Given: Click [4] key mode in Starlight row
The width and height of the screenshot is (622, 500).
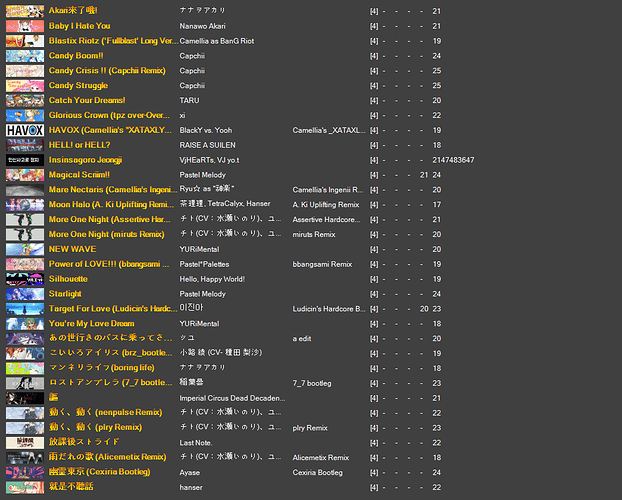Looking at the screenshot, I should 374,294.
